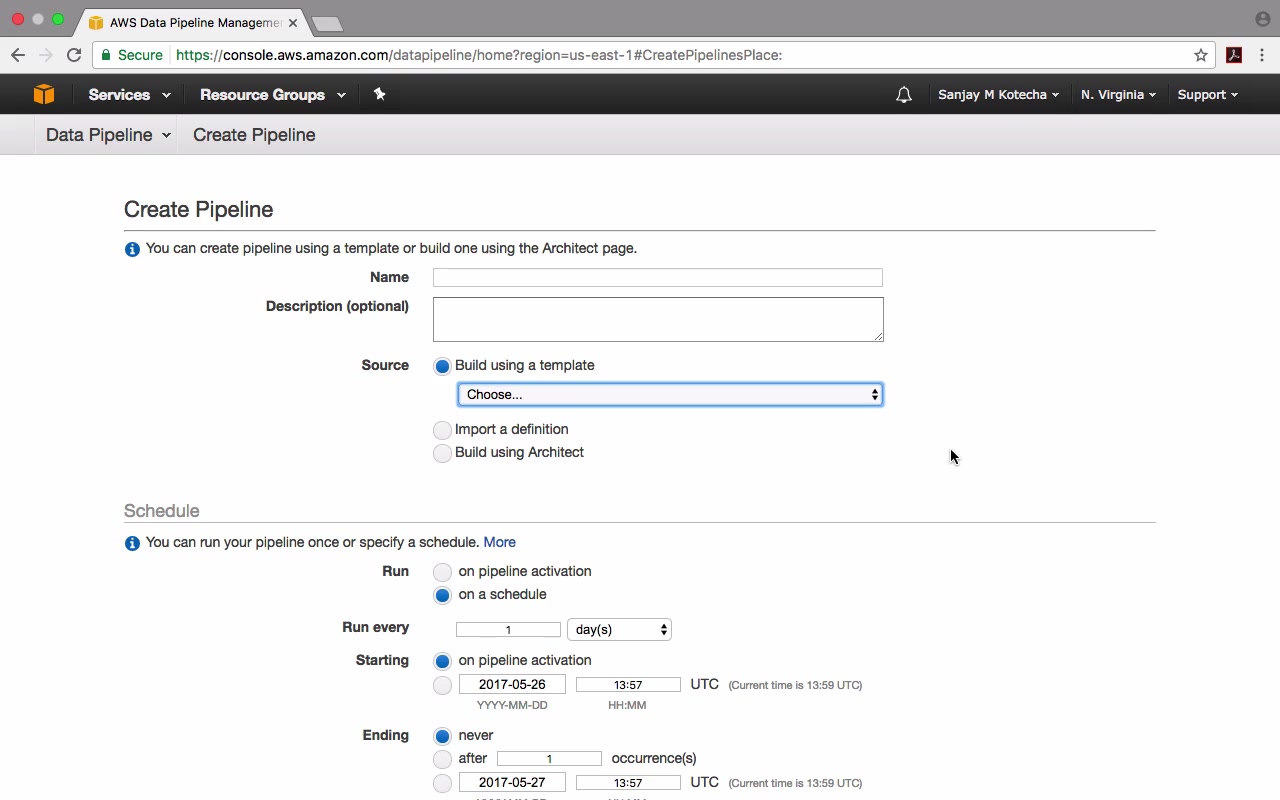The width and height of the screenshot is (1280, 800).
Task: Reload the page with refresh icon
Action: pyautogui.click(x=74, y=55)
